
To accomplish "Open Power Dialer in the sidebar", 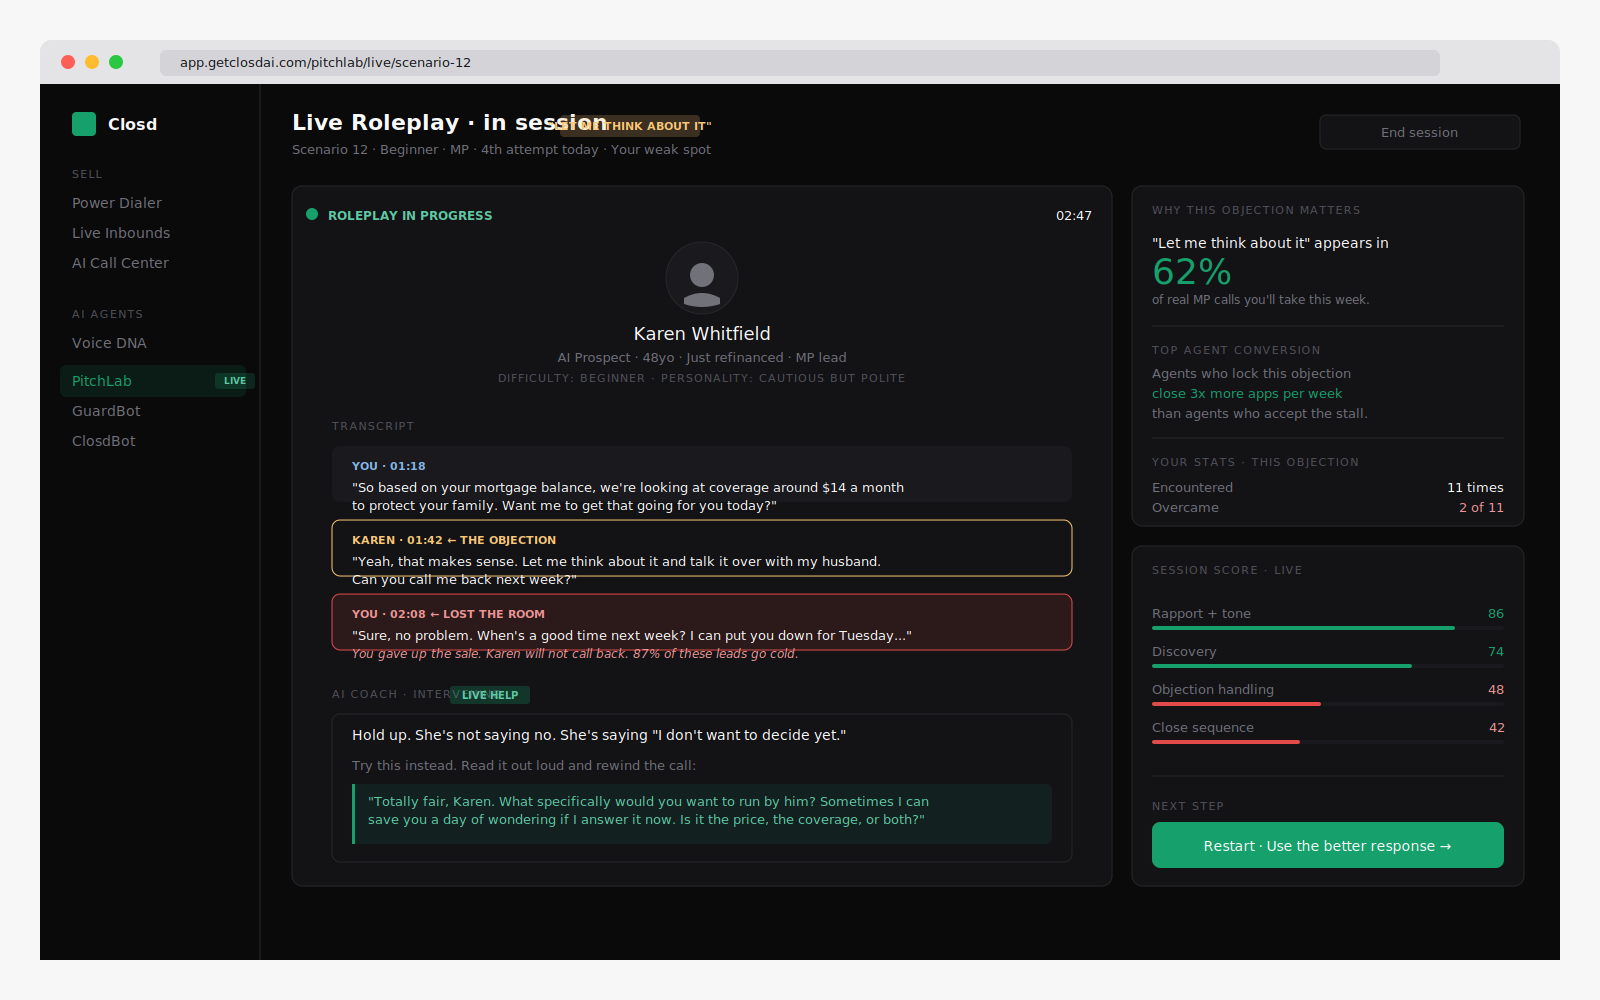I will click(117, 203).
